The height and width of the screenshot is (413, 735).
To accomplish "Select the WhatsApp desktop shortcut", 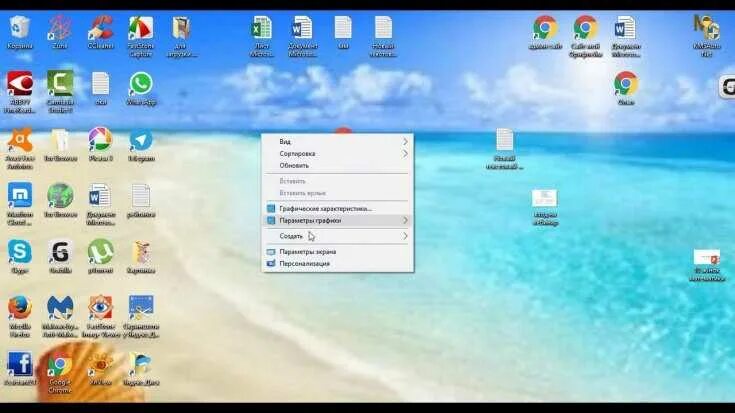I will click(x=141, y=84).
